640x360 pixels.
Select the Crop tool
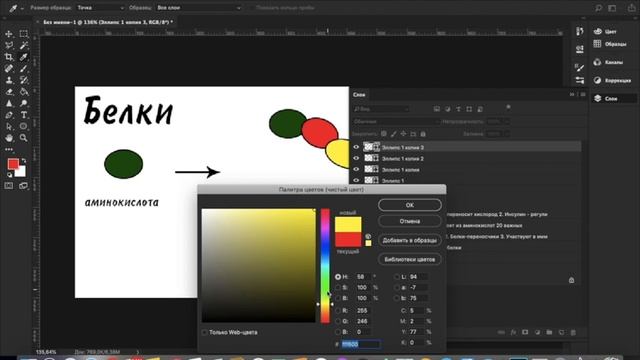[9, 57]
